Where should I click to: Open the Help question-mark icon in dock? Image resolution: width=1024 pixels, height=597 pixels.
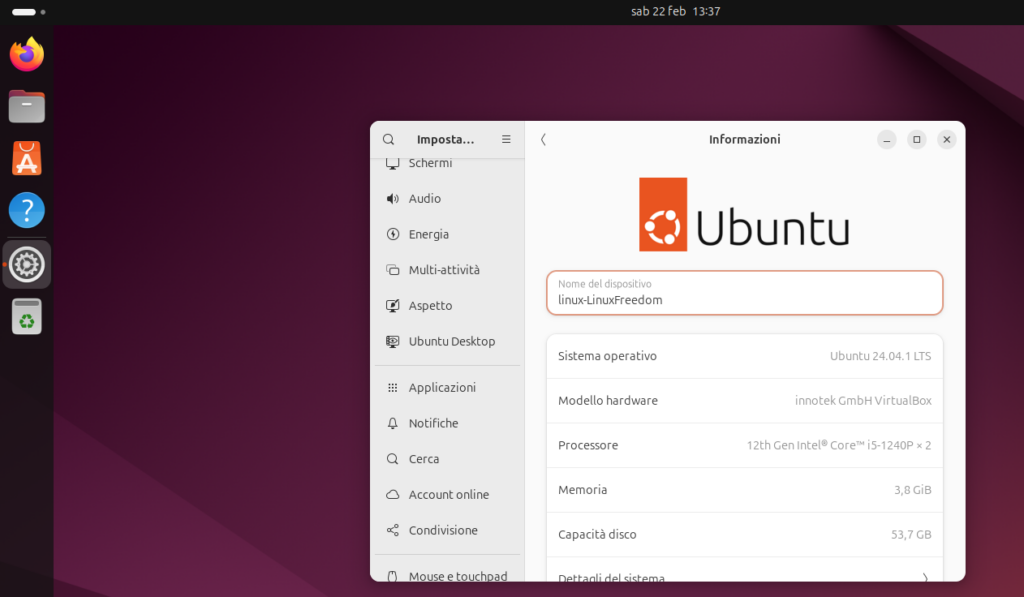click(26, 210)
